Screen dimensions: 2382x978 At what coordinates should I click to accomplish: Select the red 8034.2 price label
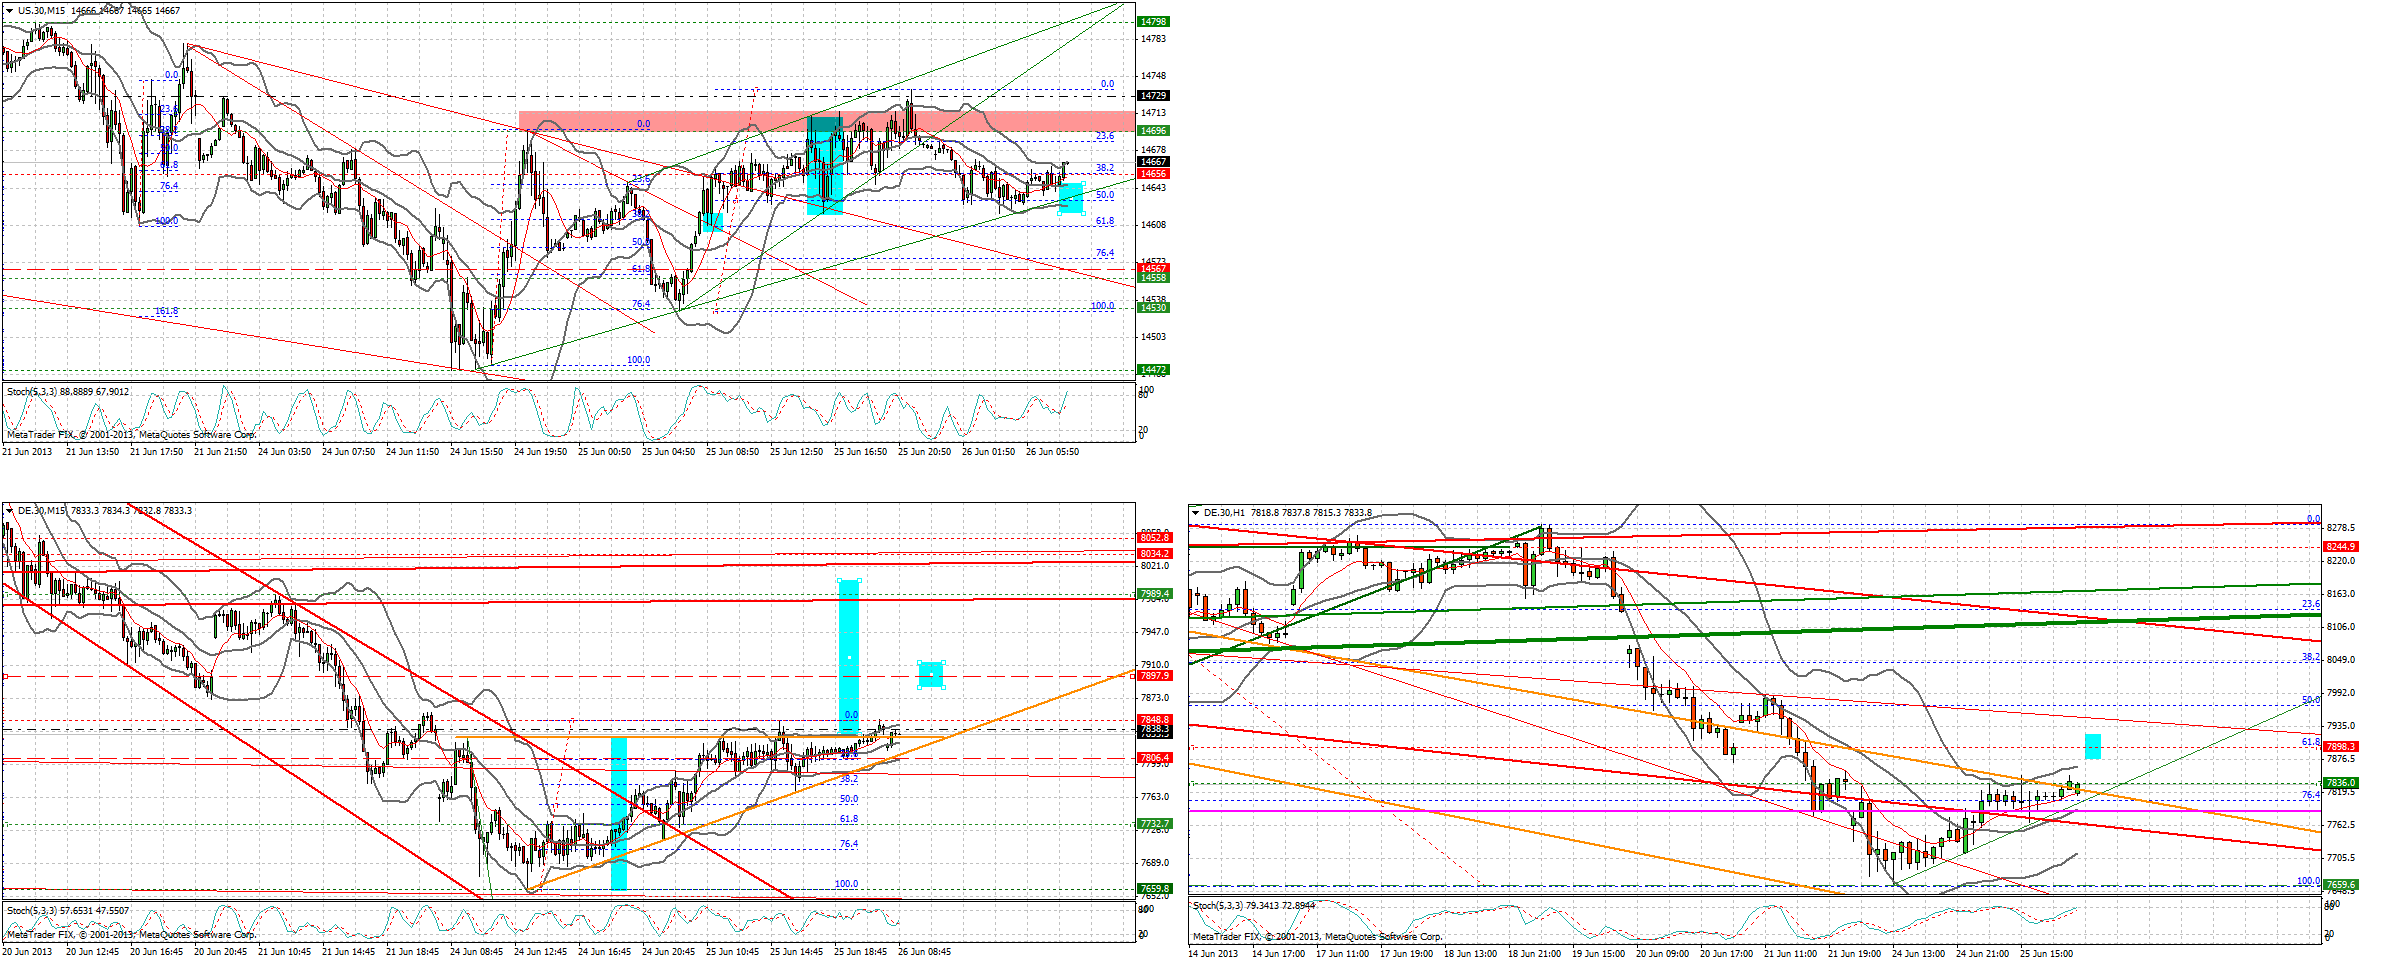point(1155,554)
